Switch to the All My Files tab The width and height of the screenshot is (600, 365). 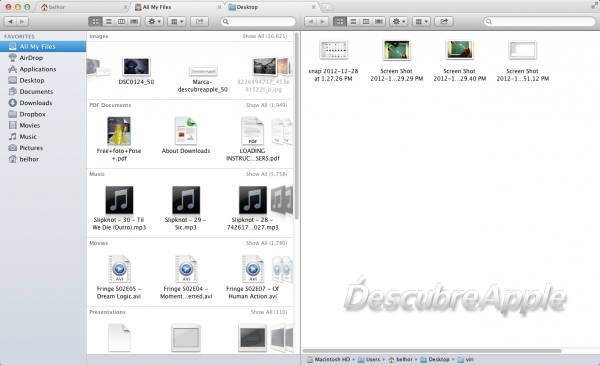[x=177, y=7]
